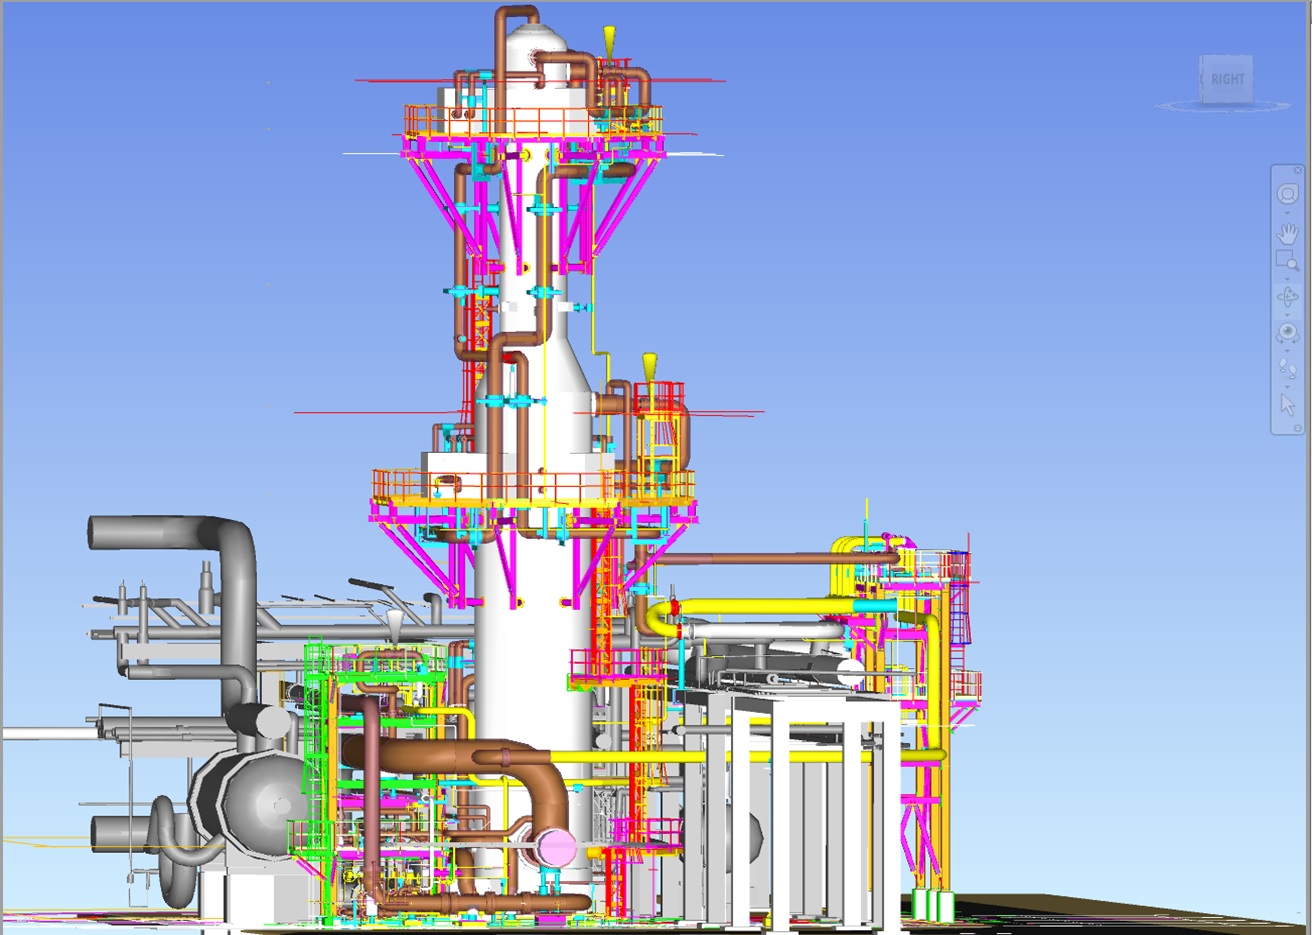This screenshot has width=1312, height=935.
Task: Click the pink flanged nozzle on the column
Action: click(x=554, y=845)
